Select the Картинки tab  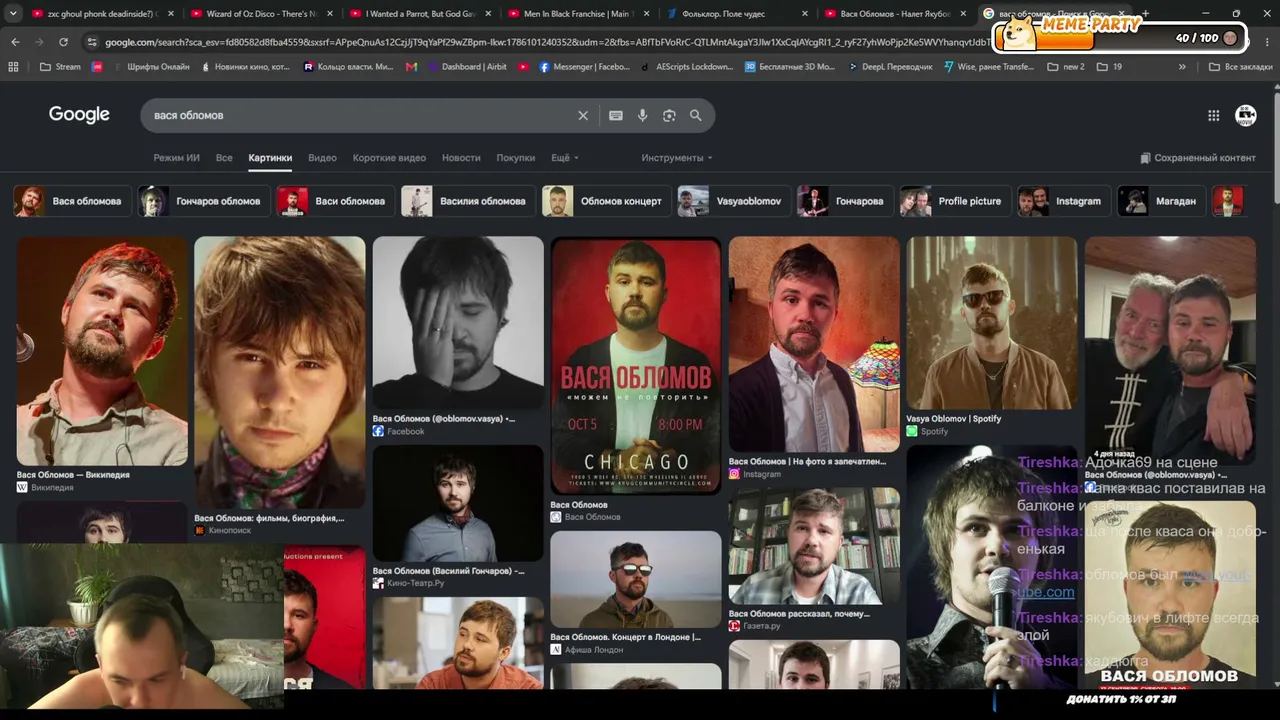(270, 158)
